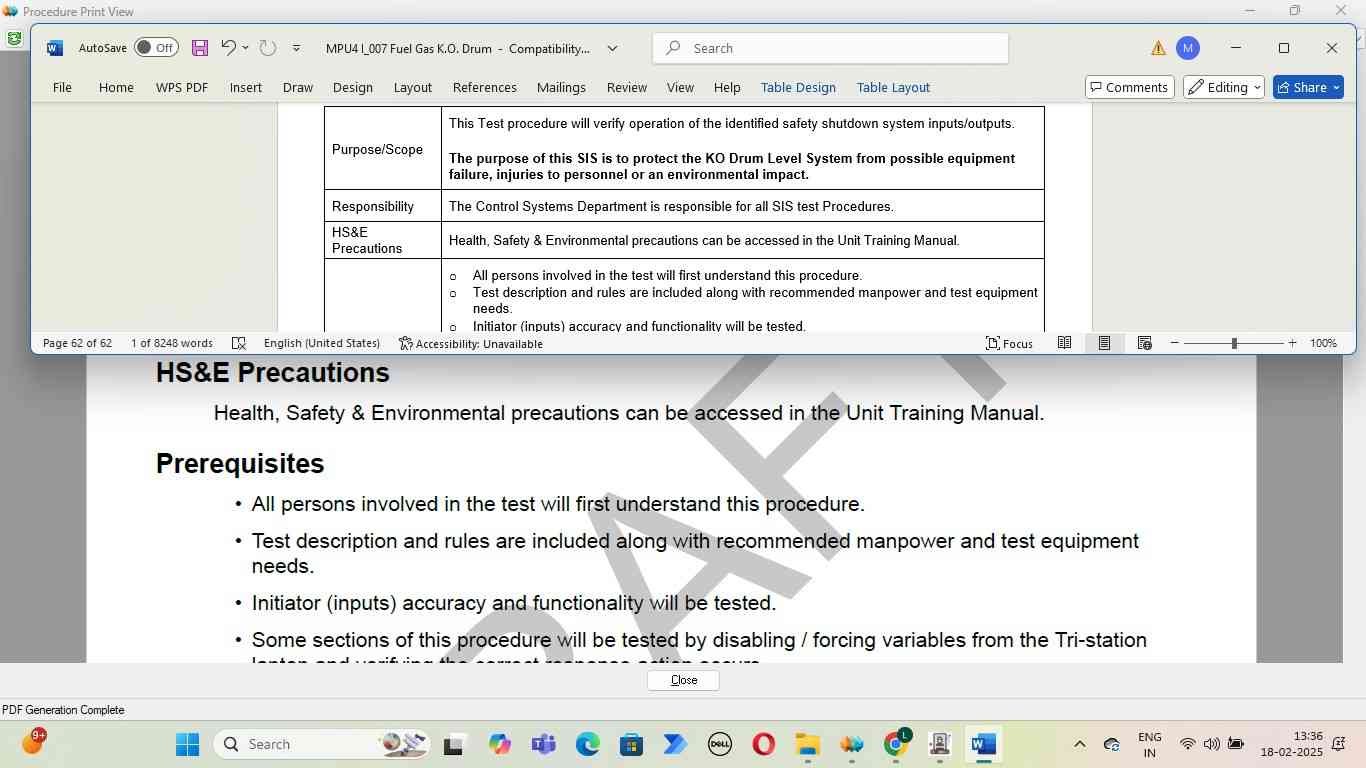The height and width of the screenshot is (768, 1366).
Task: Switch to Read Mode view icon
Action: coord(1065,343)
